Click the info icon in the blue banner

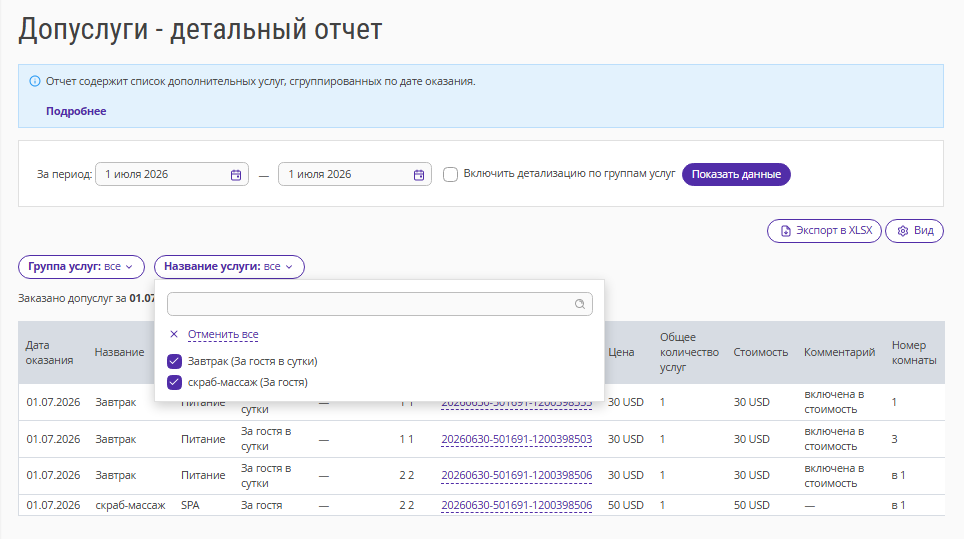tap(35, 81)
